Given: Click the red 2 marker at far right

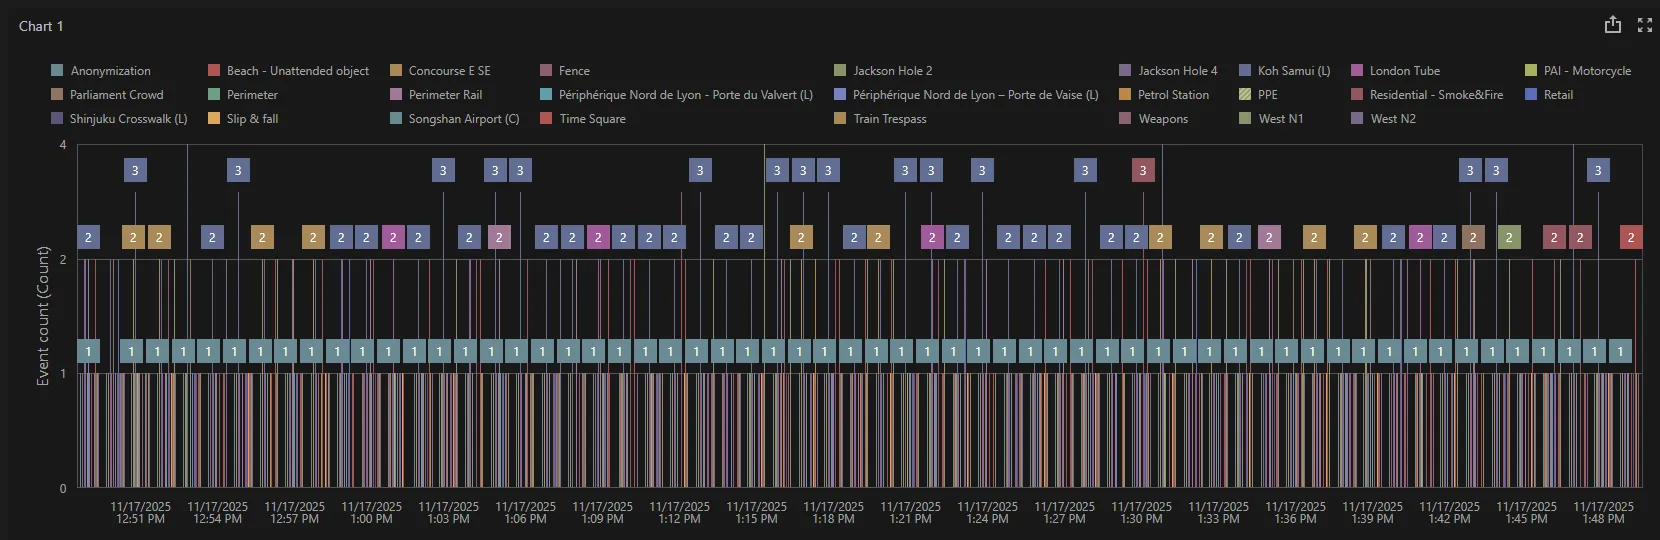Looking at the screenshot, I should [x=1631, y=237].
